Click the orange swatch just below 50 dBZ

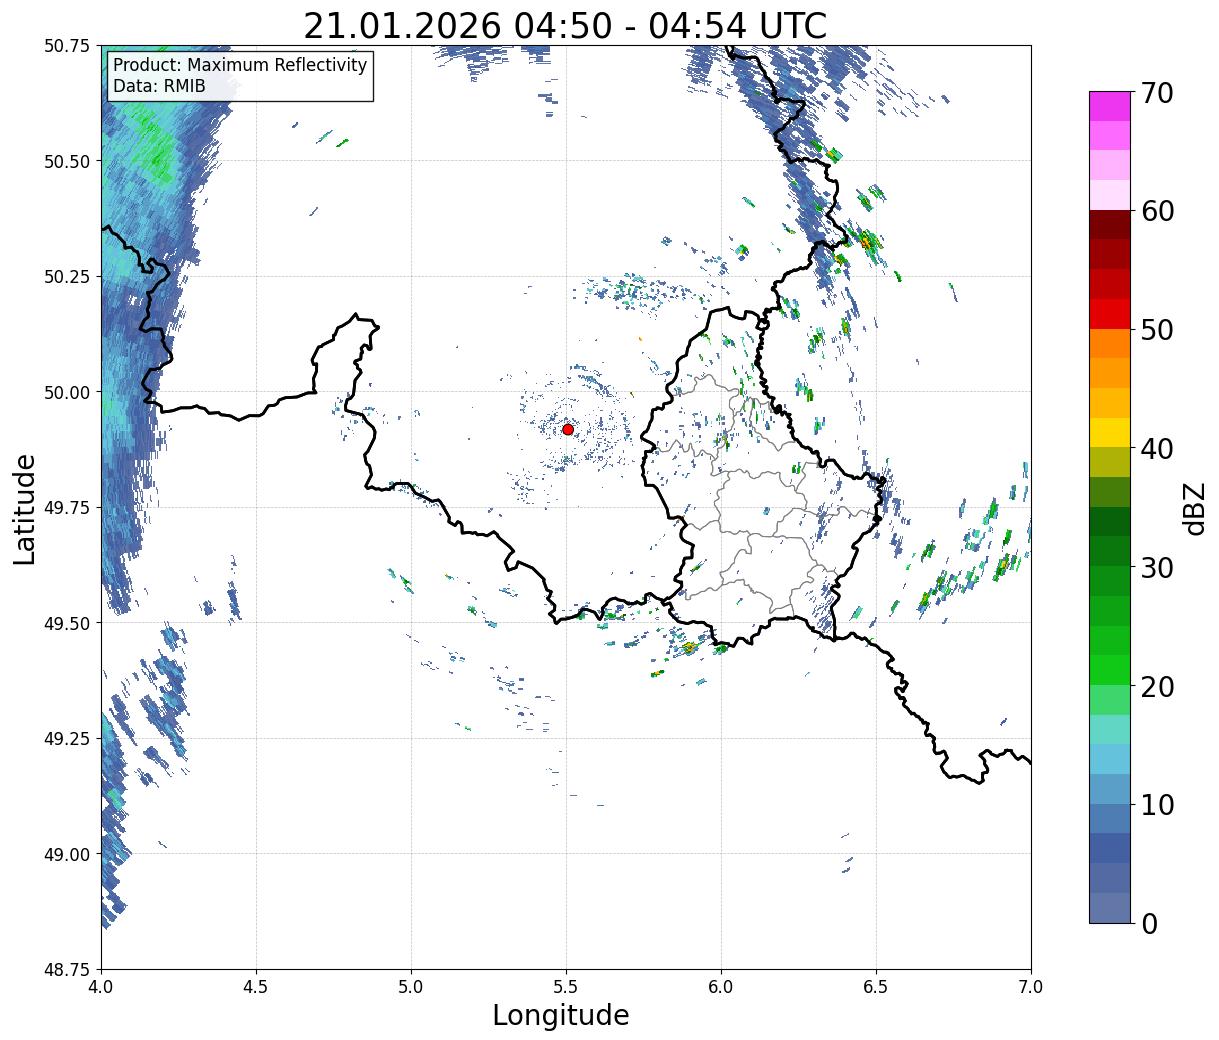[1110, 343]
